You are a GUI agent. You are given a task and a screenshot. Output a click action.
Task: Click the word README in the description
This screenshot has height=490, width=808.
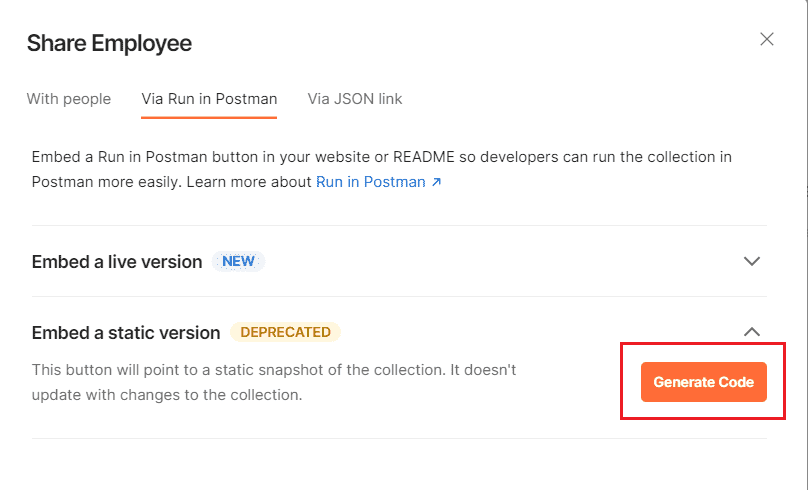424,157
